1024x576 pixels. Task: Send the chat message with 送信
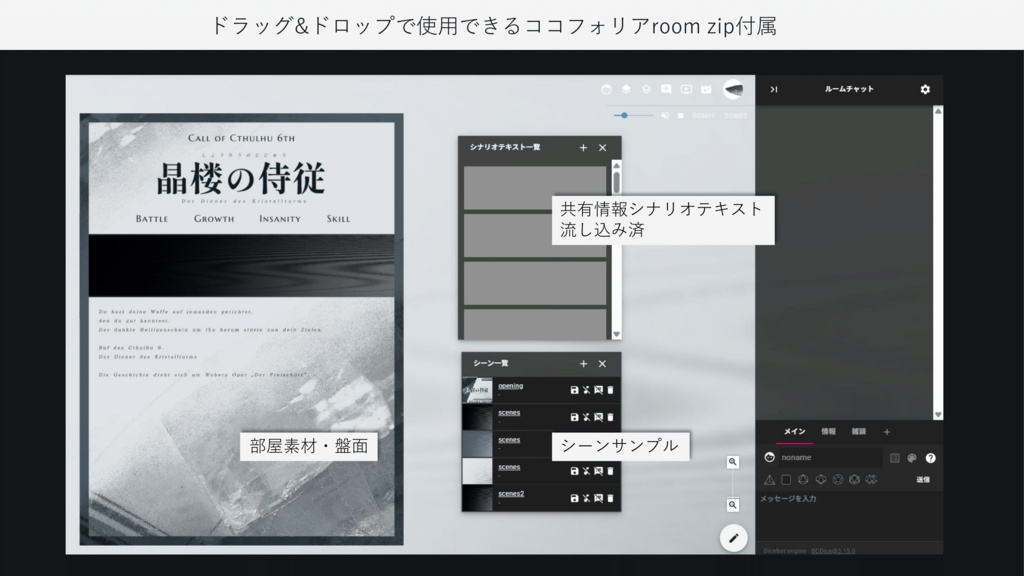tap(923, 480)
